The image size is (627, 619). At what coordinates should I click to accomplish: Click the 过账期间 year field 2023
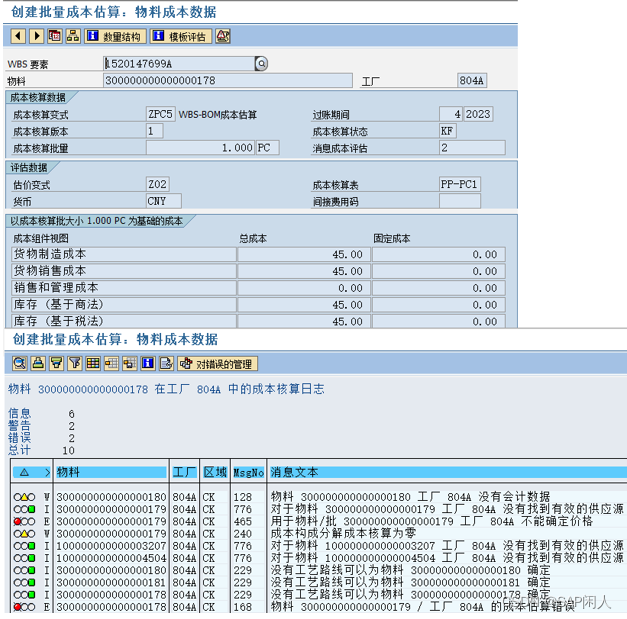click(x=478, y=114)
